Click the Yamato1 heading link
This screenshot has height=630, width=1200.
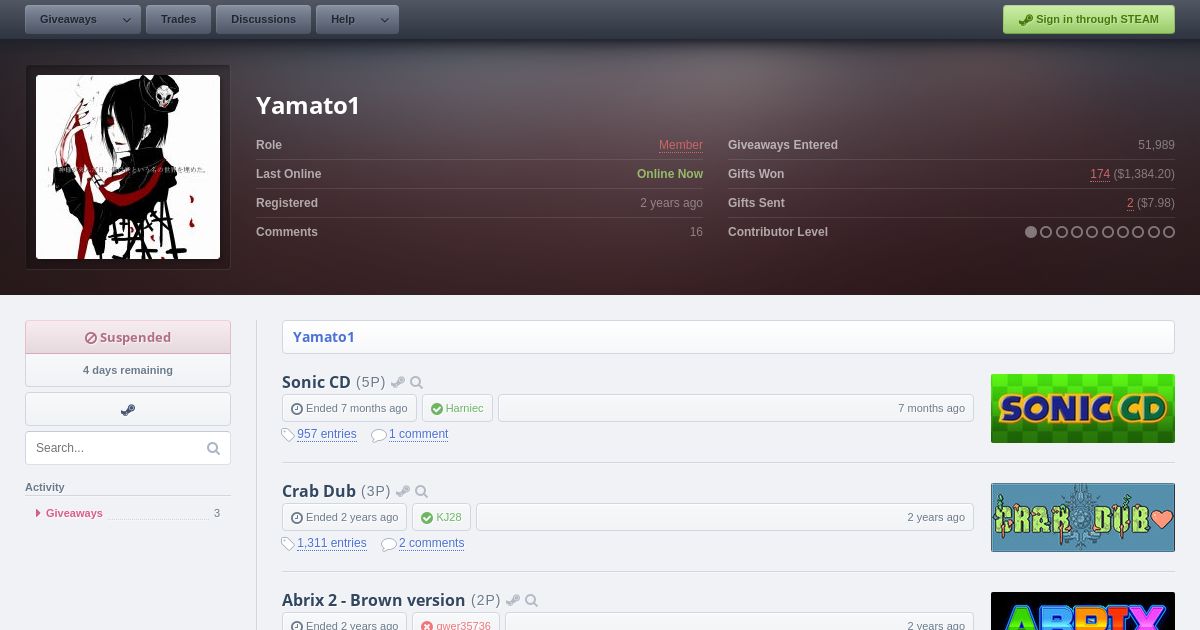coord(324,337)
